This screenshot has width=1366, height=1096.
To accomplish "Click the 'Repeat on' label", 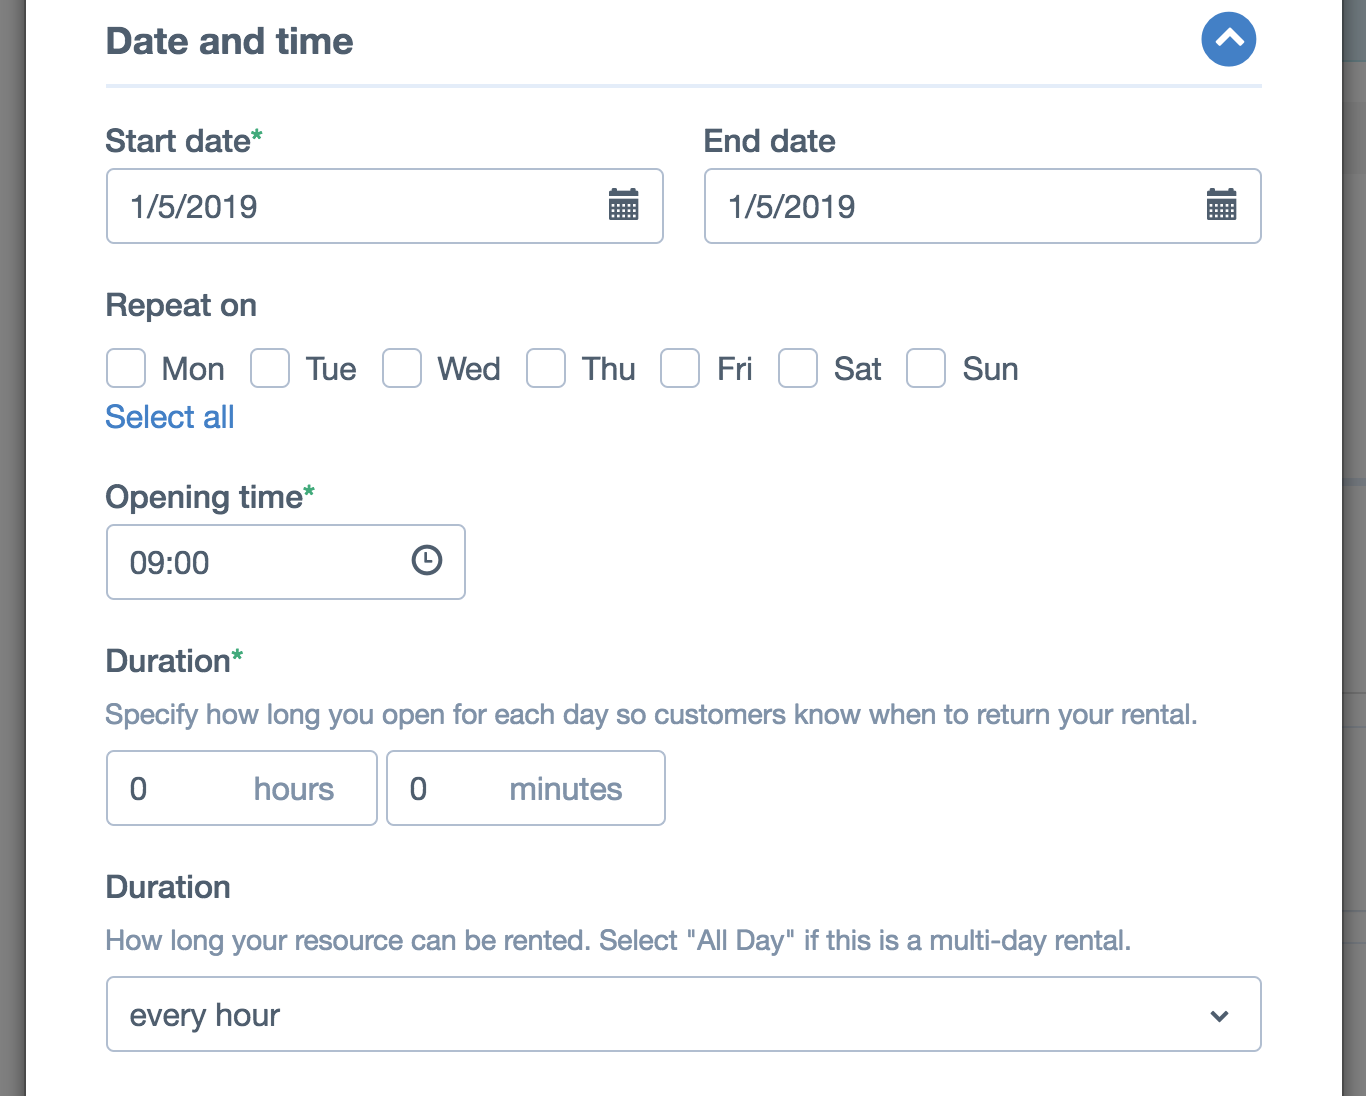I will click(181, 305).
